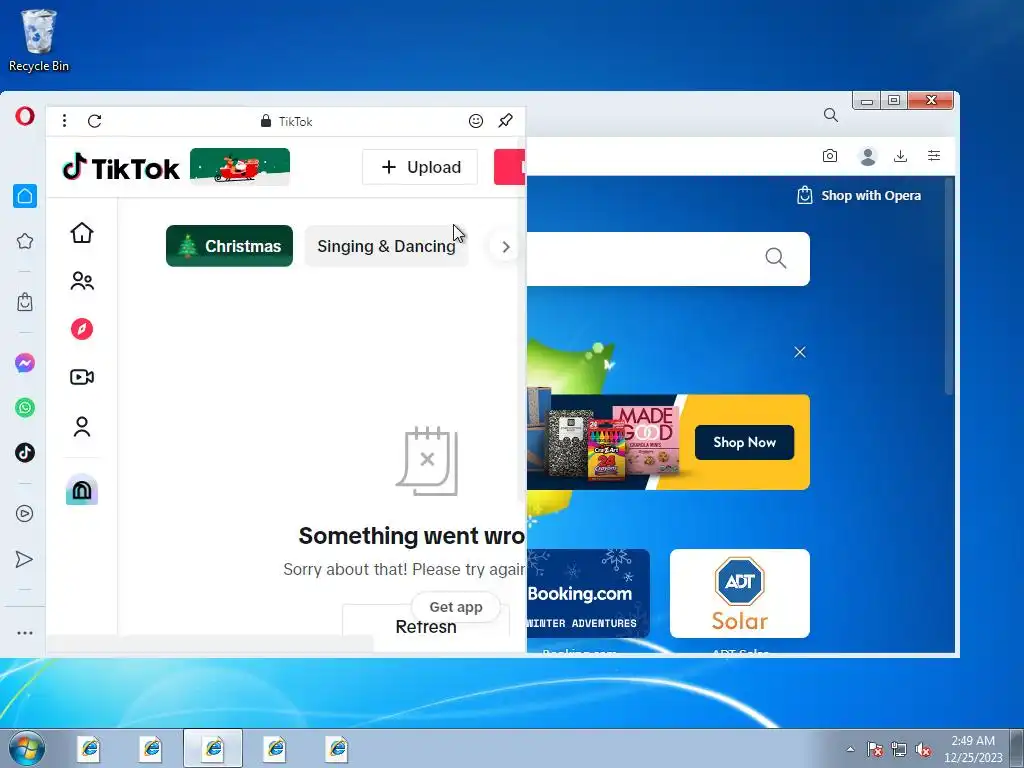Click the active third taskbar browser icon

[213, 748]
